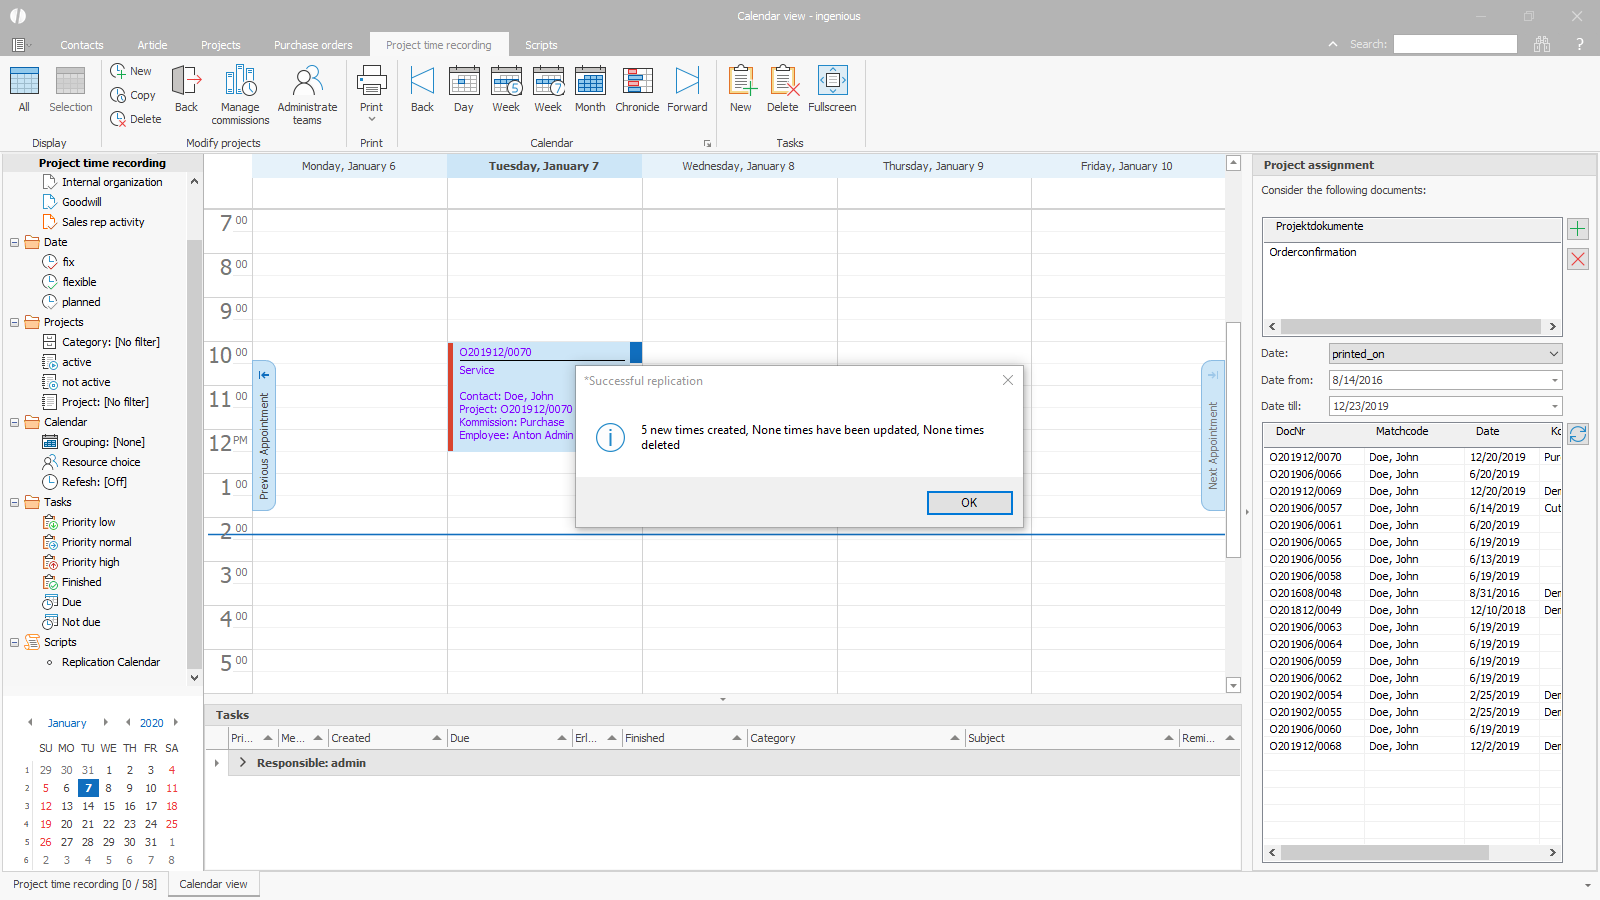1600x900 pixels.
Task: Switch to the Purchase orders tab
Action: coord(313,45)
